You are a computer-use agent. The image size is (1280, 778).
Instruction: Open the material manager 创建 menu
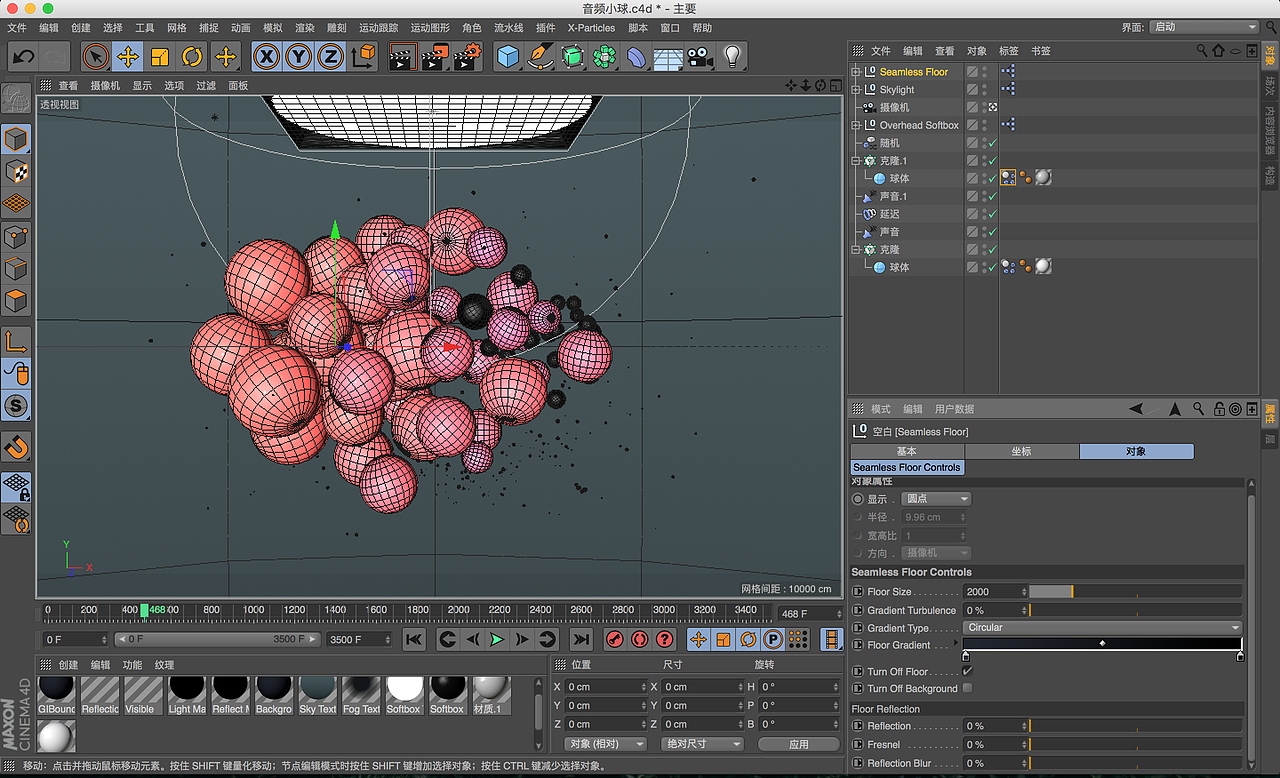pyautogui.click(x=68, y=665)
